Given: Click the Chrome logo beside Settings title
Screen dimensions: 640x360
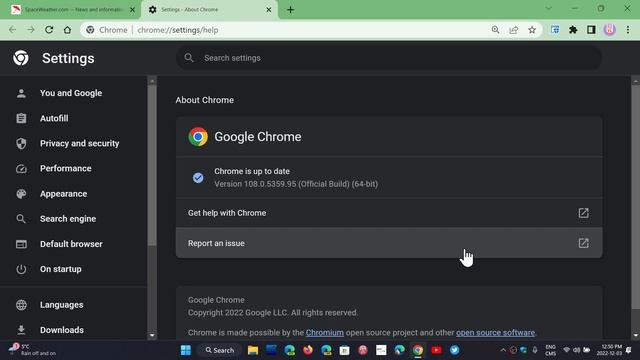Looking at the screenshot, I should [21, 58].
